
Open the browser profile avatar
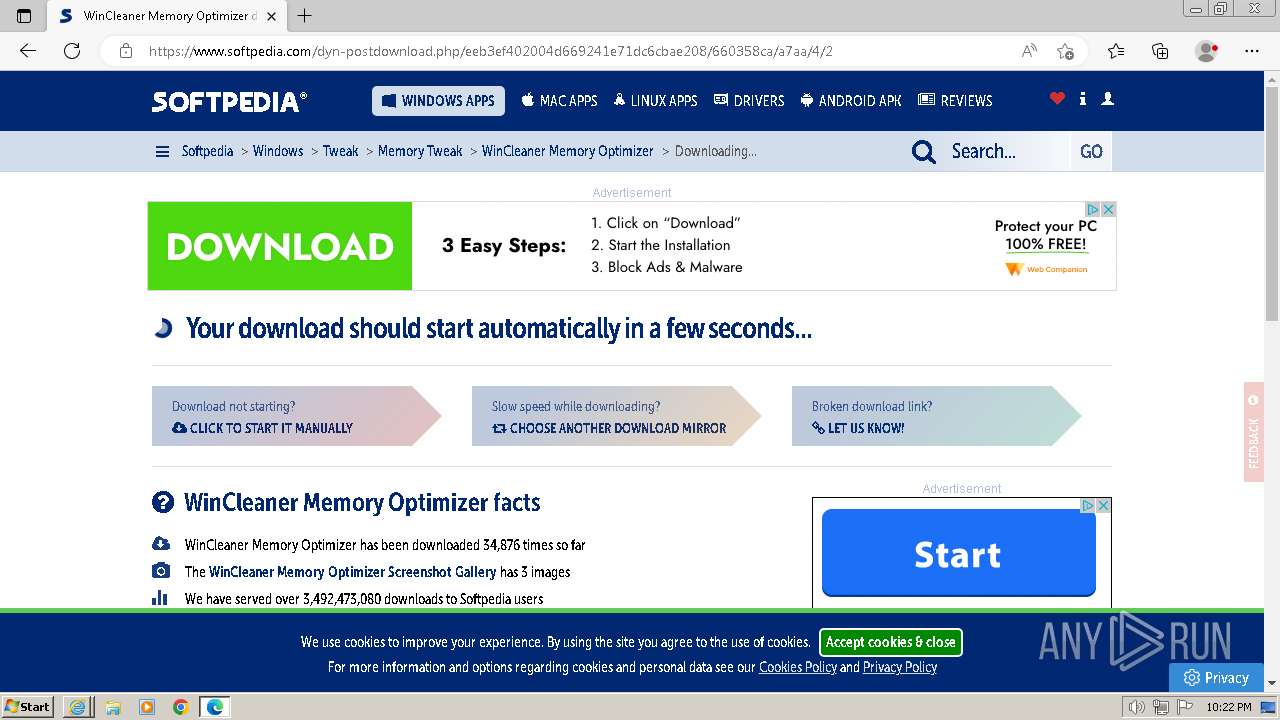coord(1206,51)
